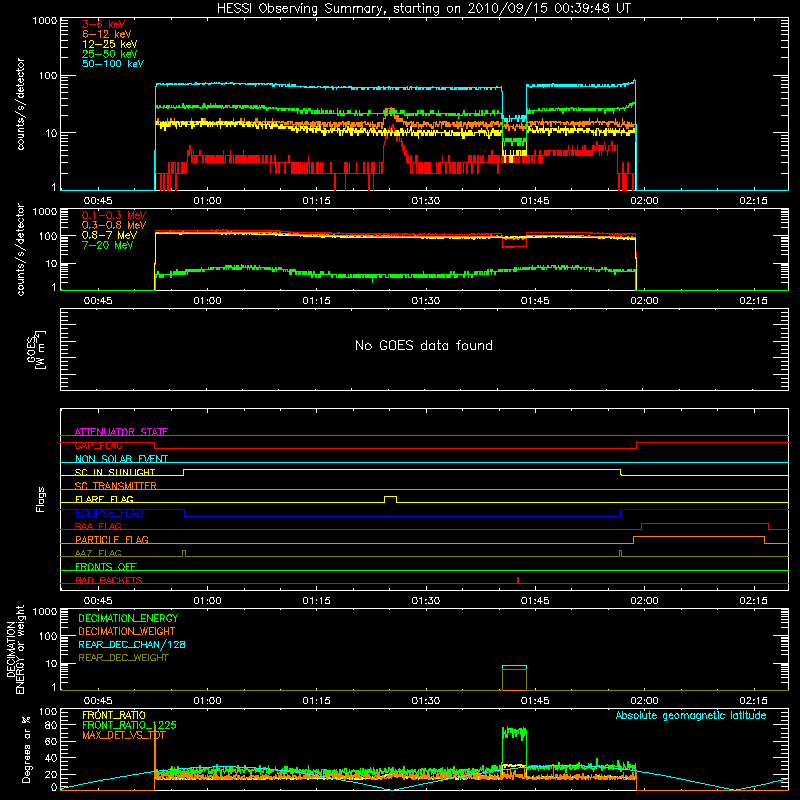Click the '01:30' tick label under the MeV panel
The image size is (800, 800).
pyautogui.click(x=426, y=301)
